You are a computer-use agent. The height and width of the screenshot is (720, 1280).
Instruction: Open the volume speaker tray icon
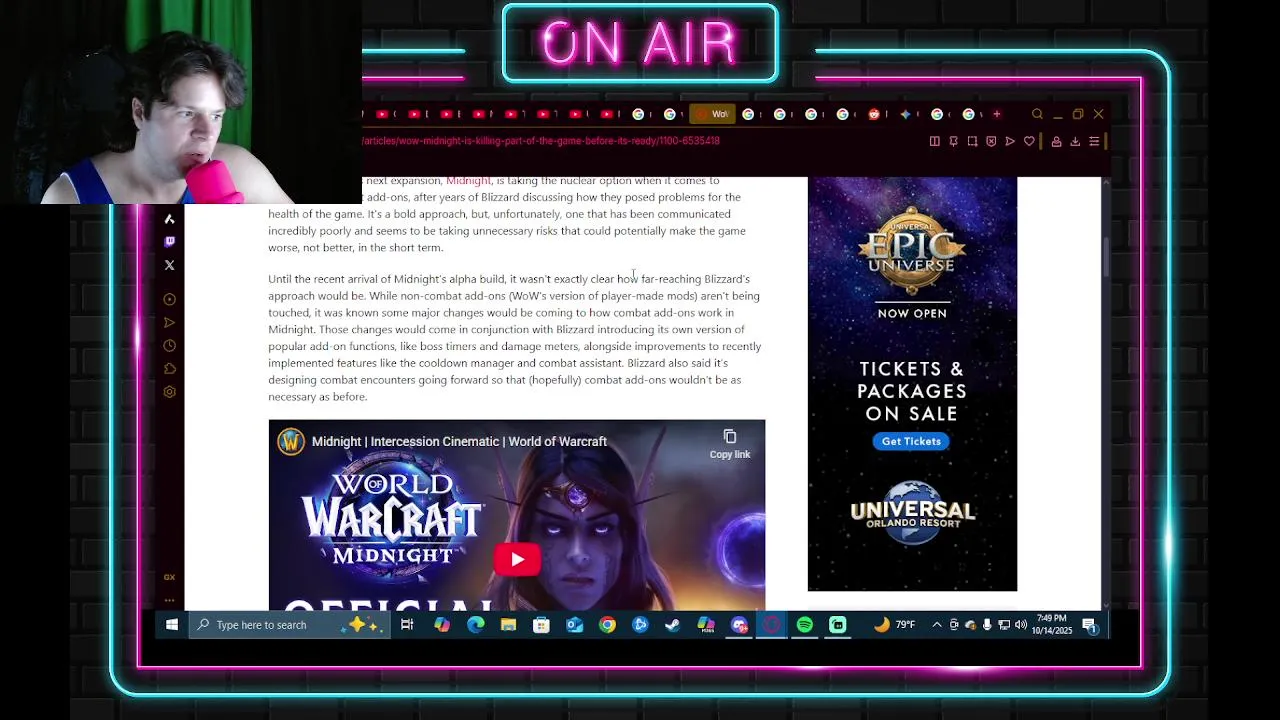(x=1021, y=625)
